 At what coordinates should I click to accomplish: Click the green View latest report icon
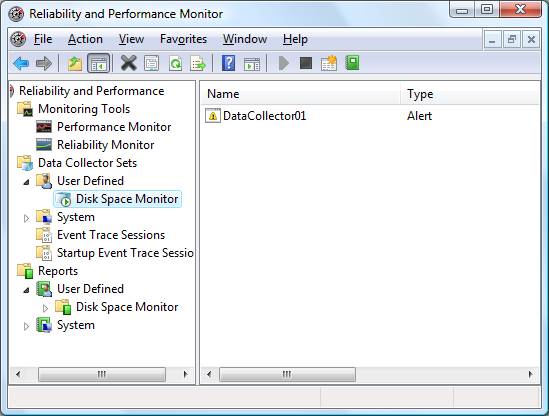click(x=352, y=63)
